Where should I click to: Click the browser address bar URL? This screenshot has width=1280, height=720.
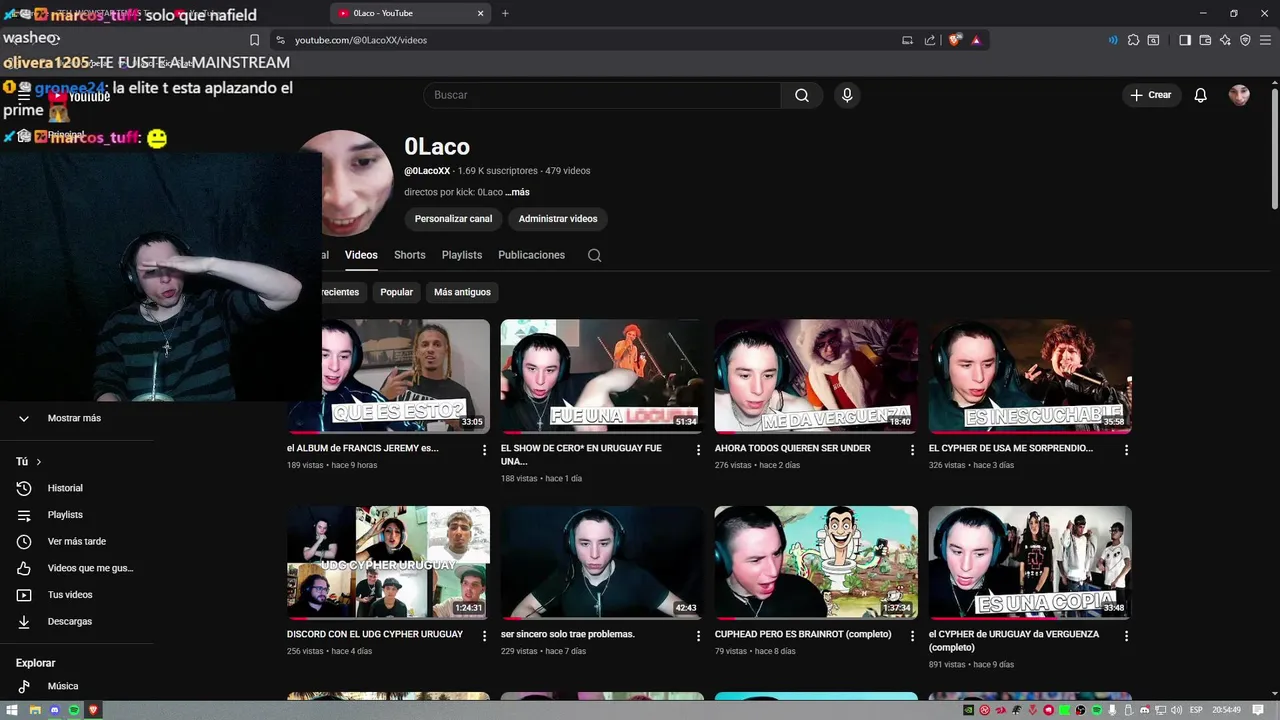click(x=361, y=40)
